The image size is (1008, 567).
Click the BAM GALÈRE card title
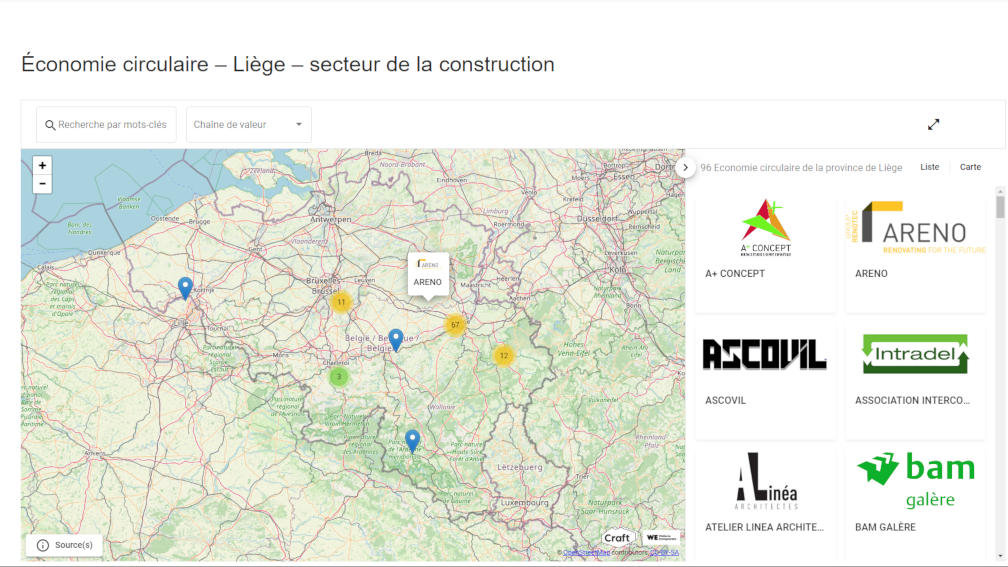pyautogui.click(x=885, y=527)
